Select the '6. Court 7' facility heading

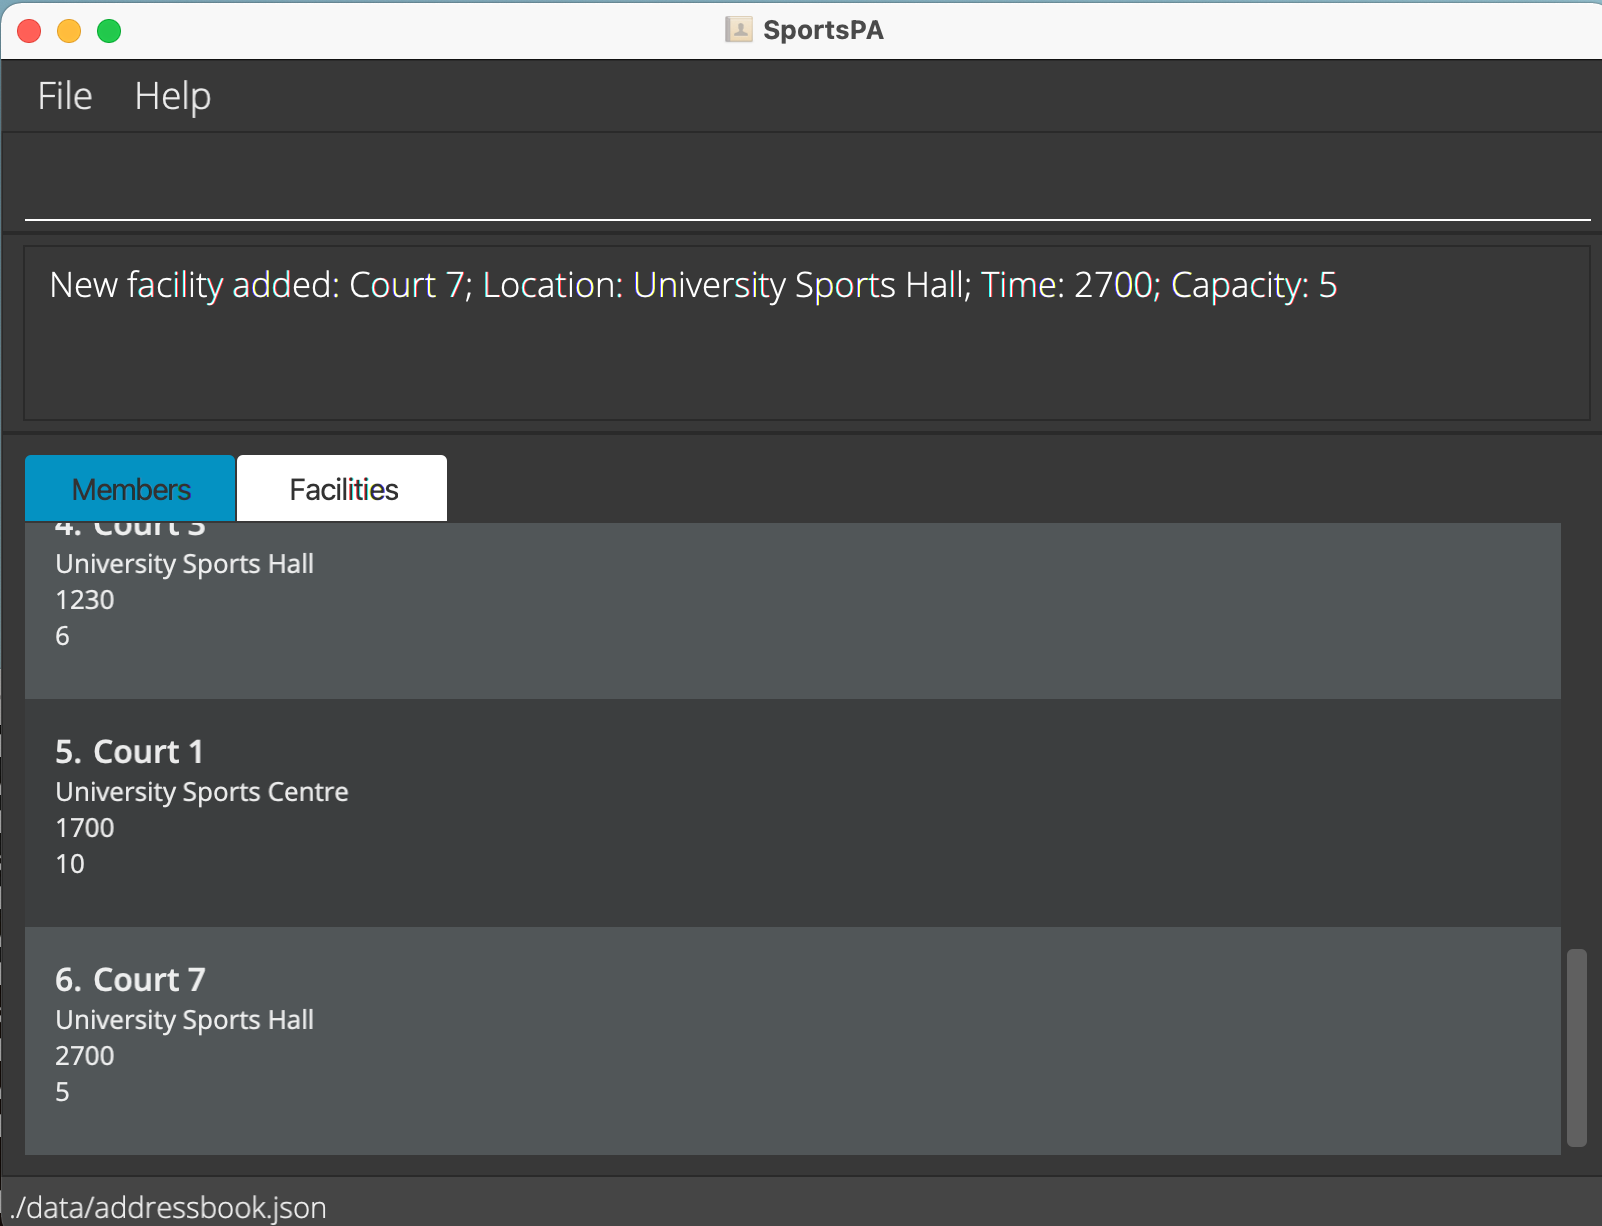tap(130, 979)
